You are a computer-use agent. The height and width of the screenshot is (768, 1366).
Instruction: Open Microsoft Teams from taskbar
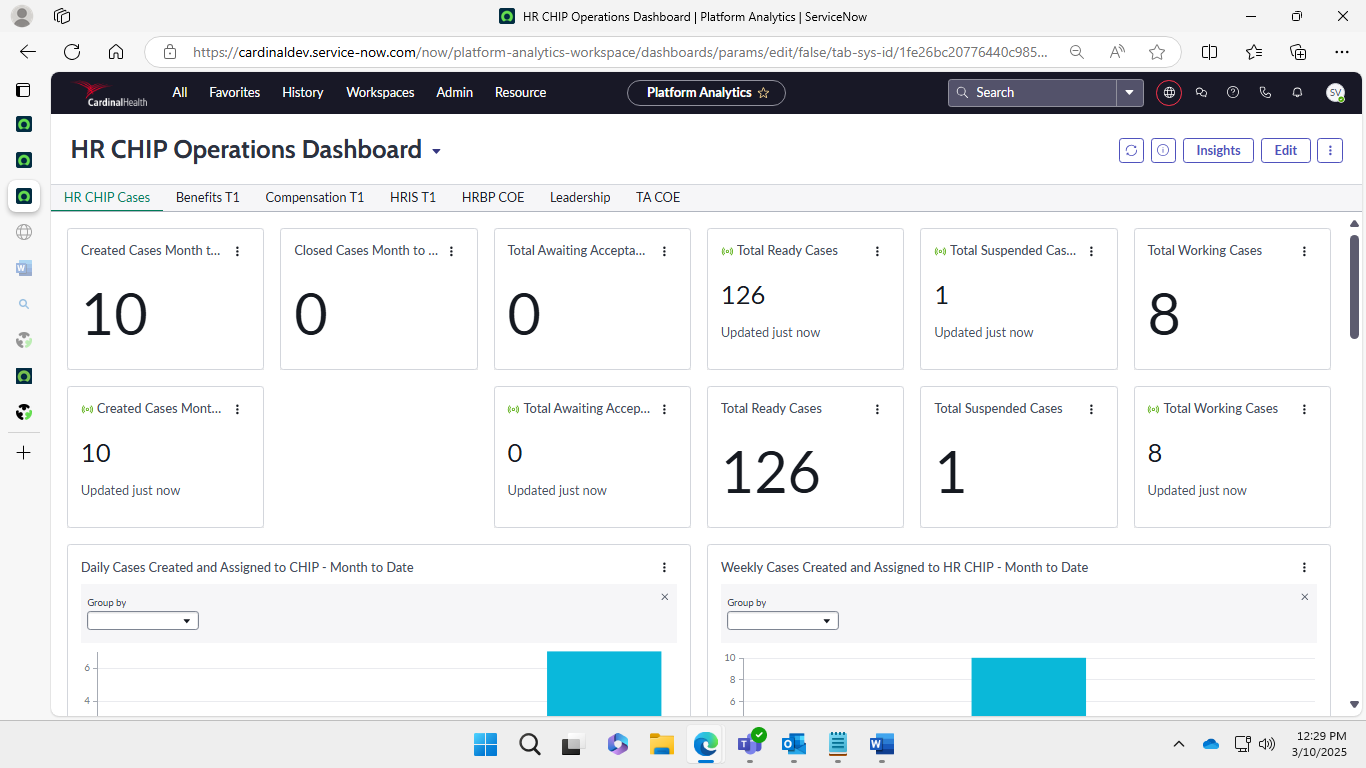[x=750, y=744]
